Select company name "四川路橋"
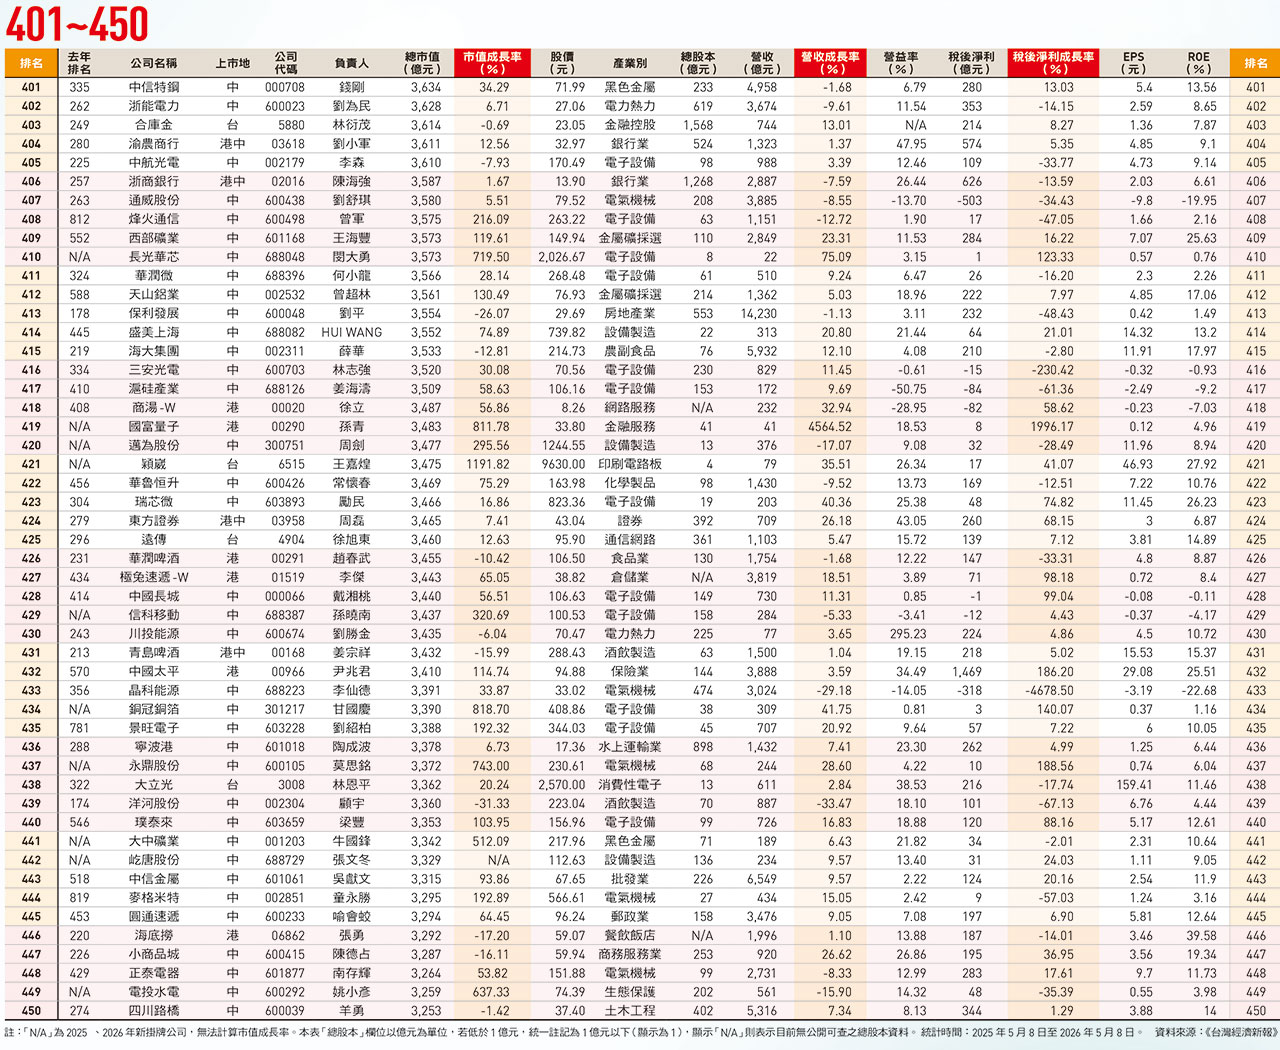 [154, 1011]
